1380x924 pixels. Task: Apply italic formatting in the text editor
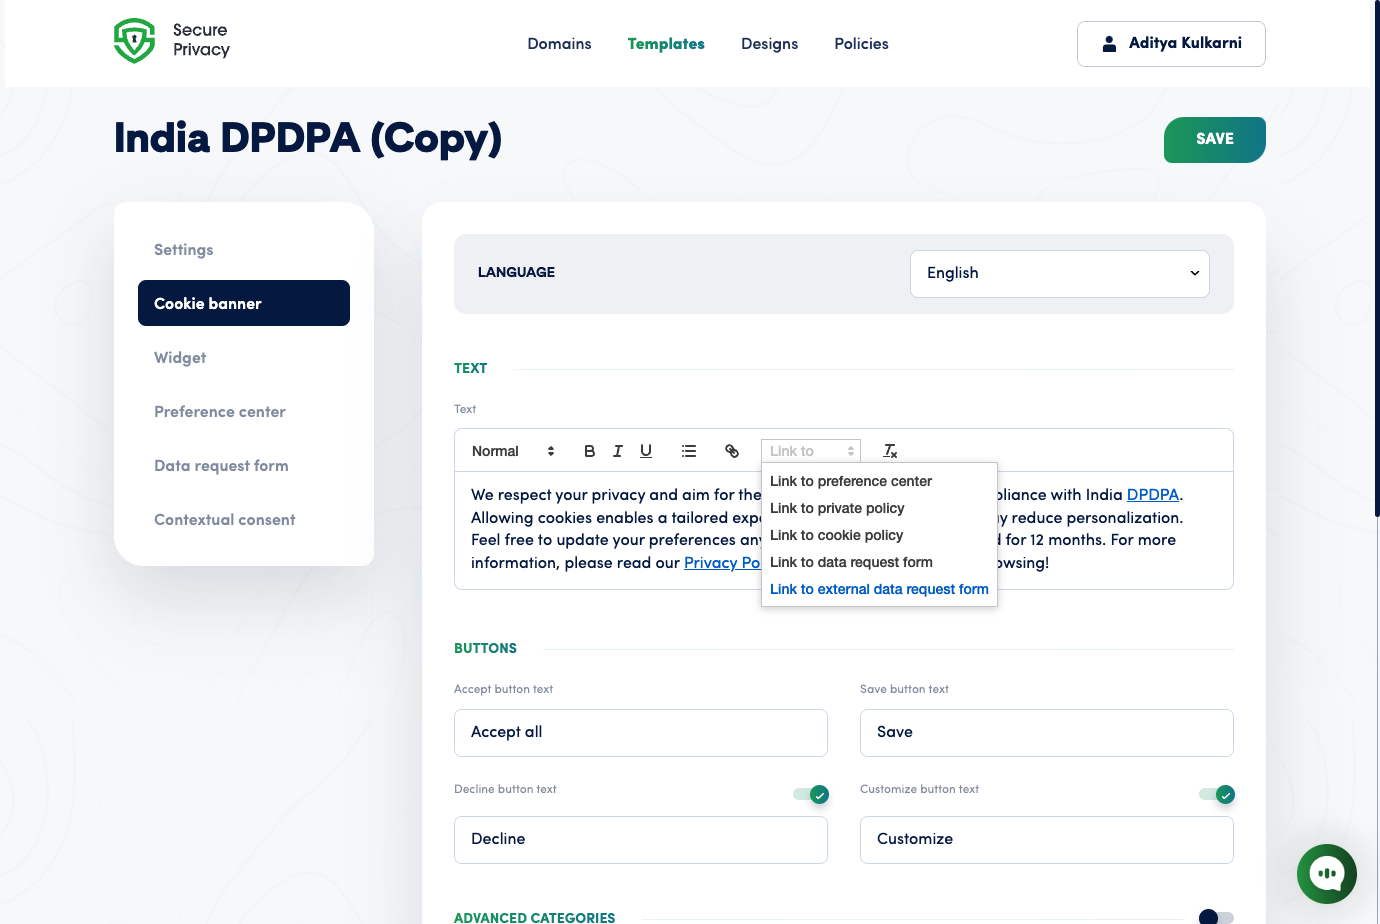coord(617,451)
